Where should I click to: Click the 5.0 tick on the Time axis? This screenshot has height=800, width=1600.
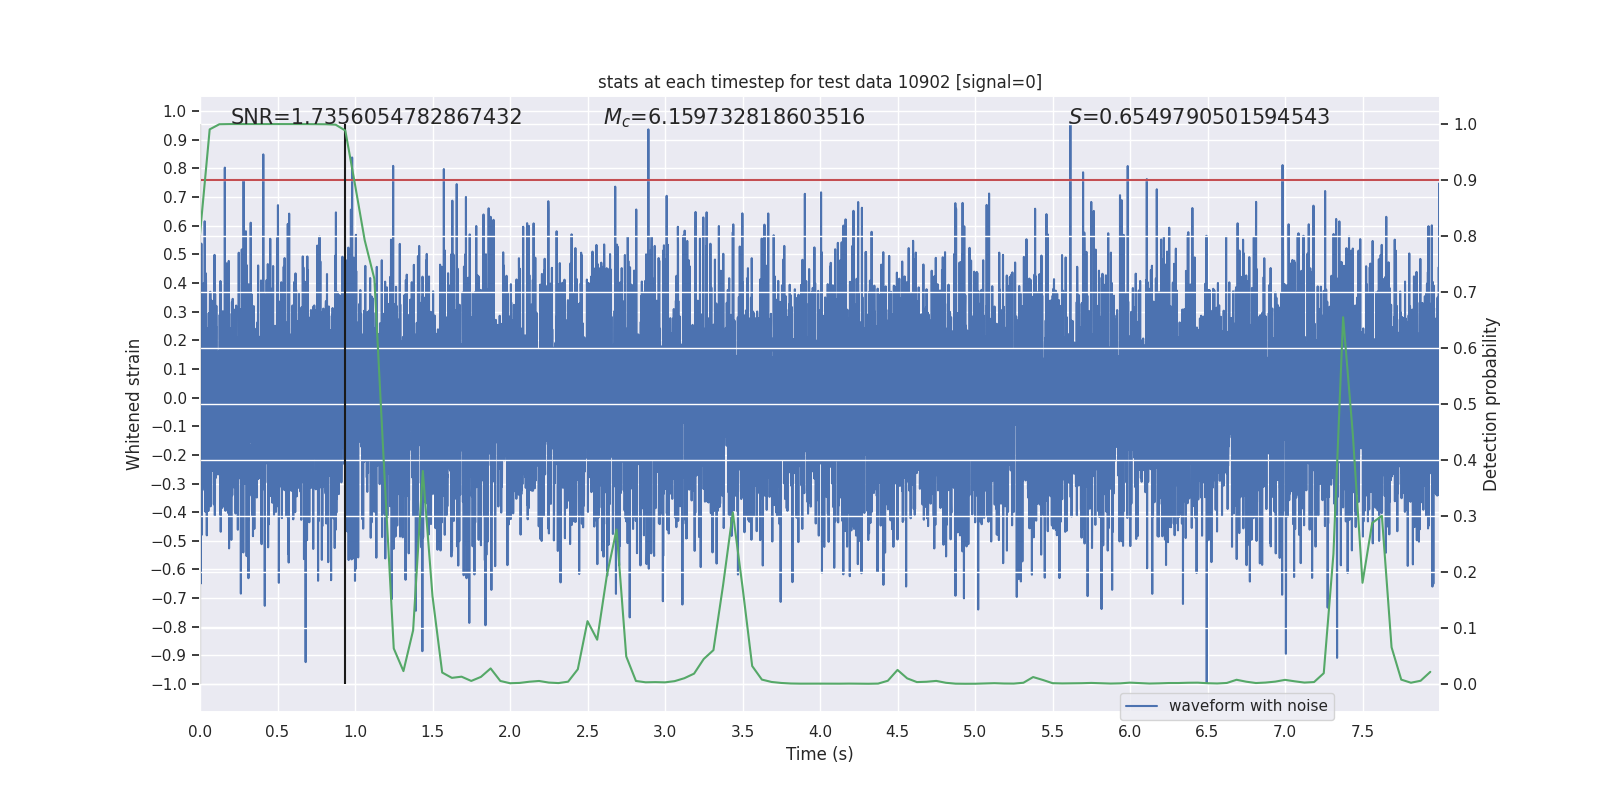click(x=975, y=731)
